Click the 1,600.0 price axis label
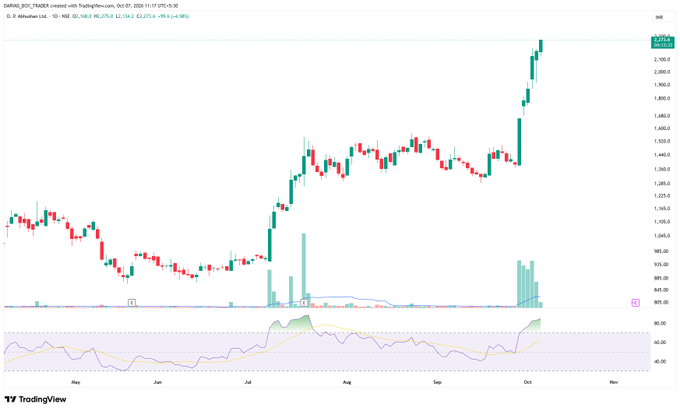This screenshot has width=680, height=411. (x=662, y=128)
